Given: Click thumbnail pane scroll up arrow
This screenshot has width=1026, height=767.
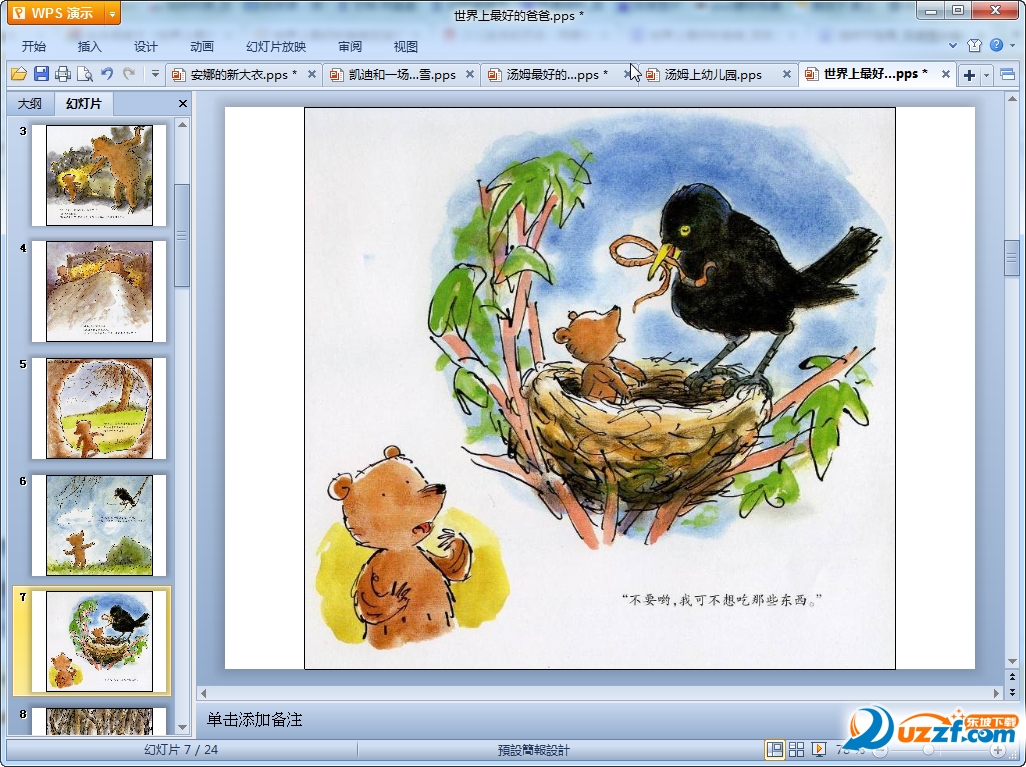Looking at the screenshot, I should [x=183, y=124].
